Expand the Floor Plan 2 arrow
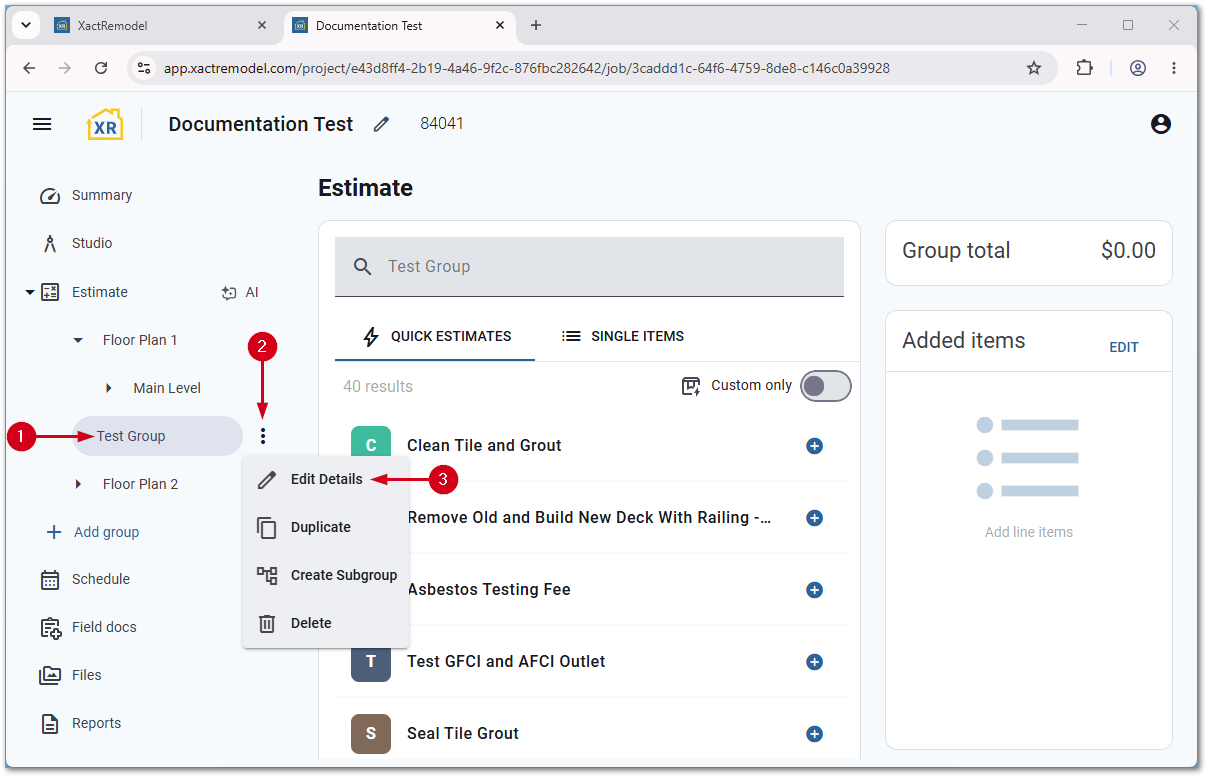This screenshot has height=777, width=1207. [x=79, y=484]
